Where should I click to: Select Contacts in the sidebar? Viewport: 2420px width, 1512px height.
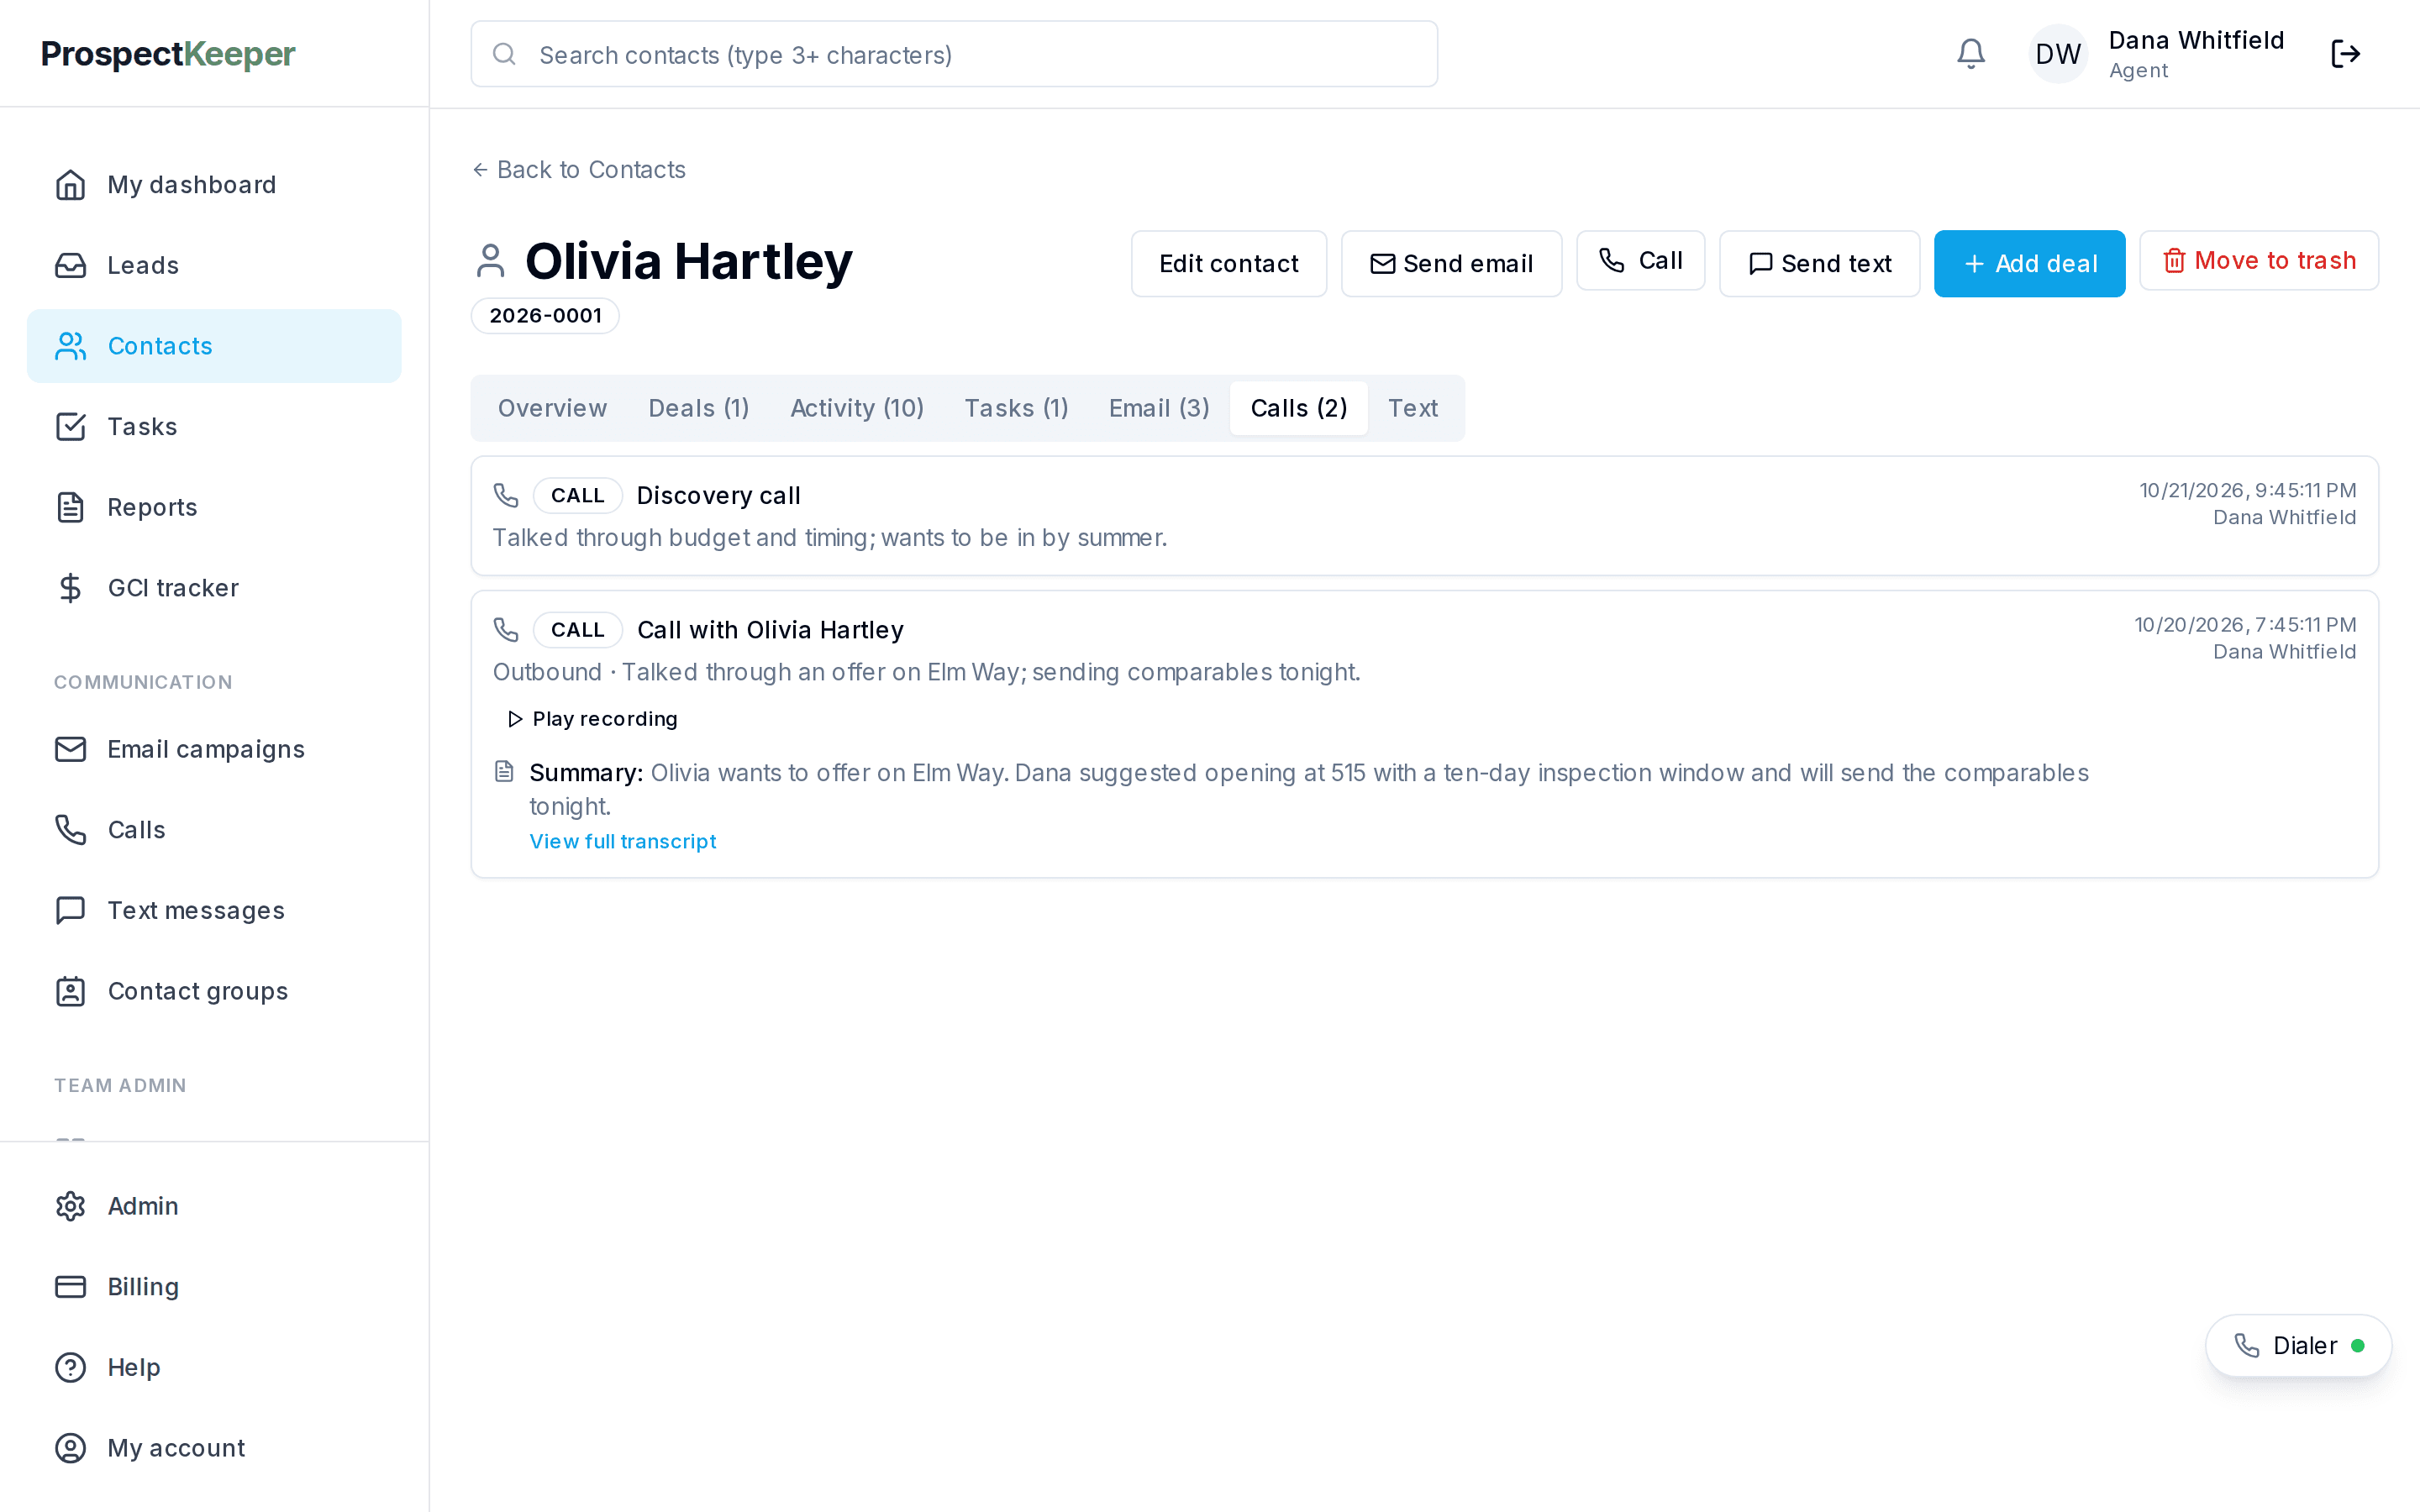[214, 346]
